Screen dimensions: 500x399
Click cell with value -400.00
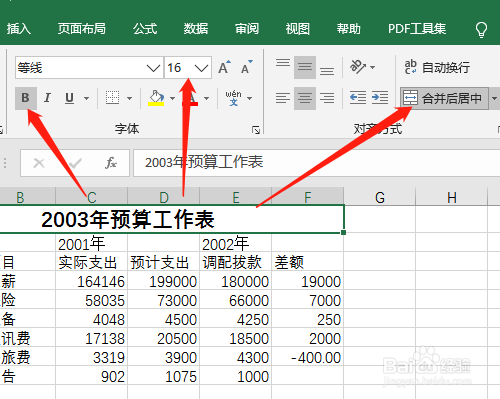point(307,357)
